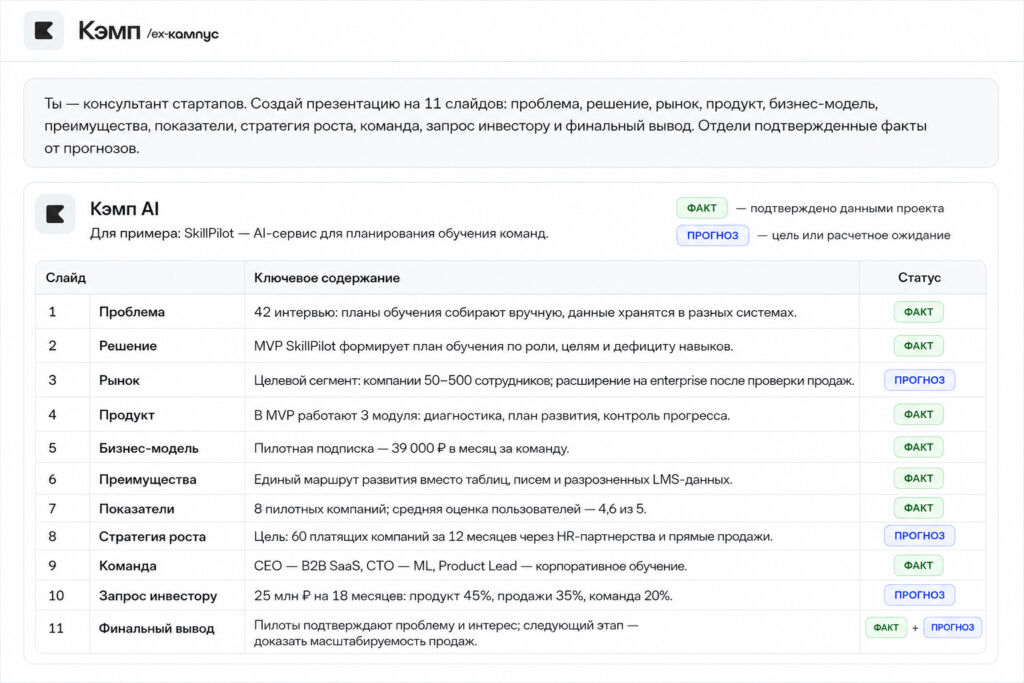Screen dimensions: 1024x683
Task: Click the Кэмп brand name in header
Action: (x=109, y=31)
